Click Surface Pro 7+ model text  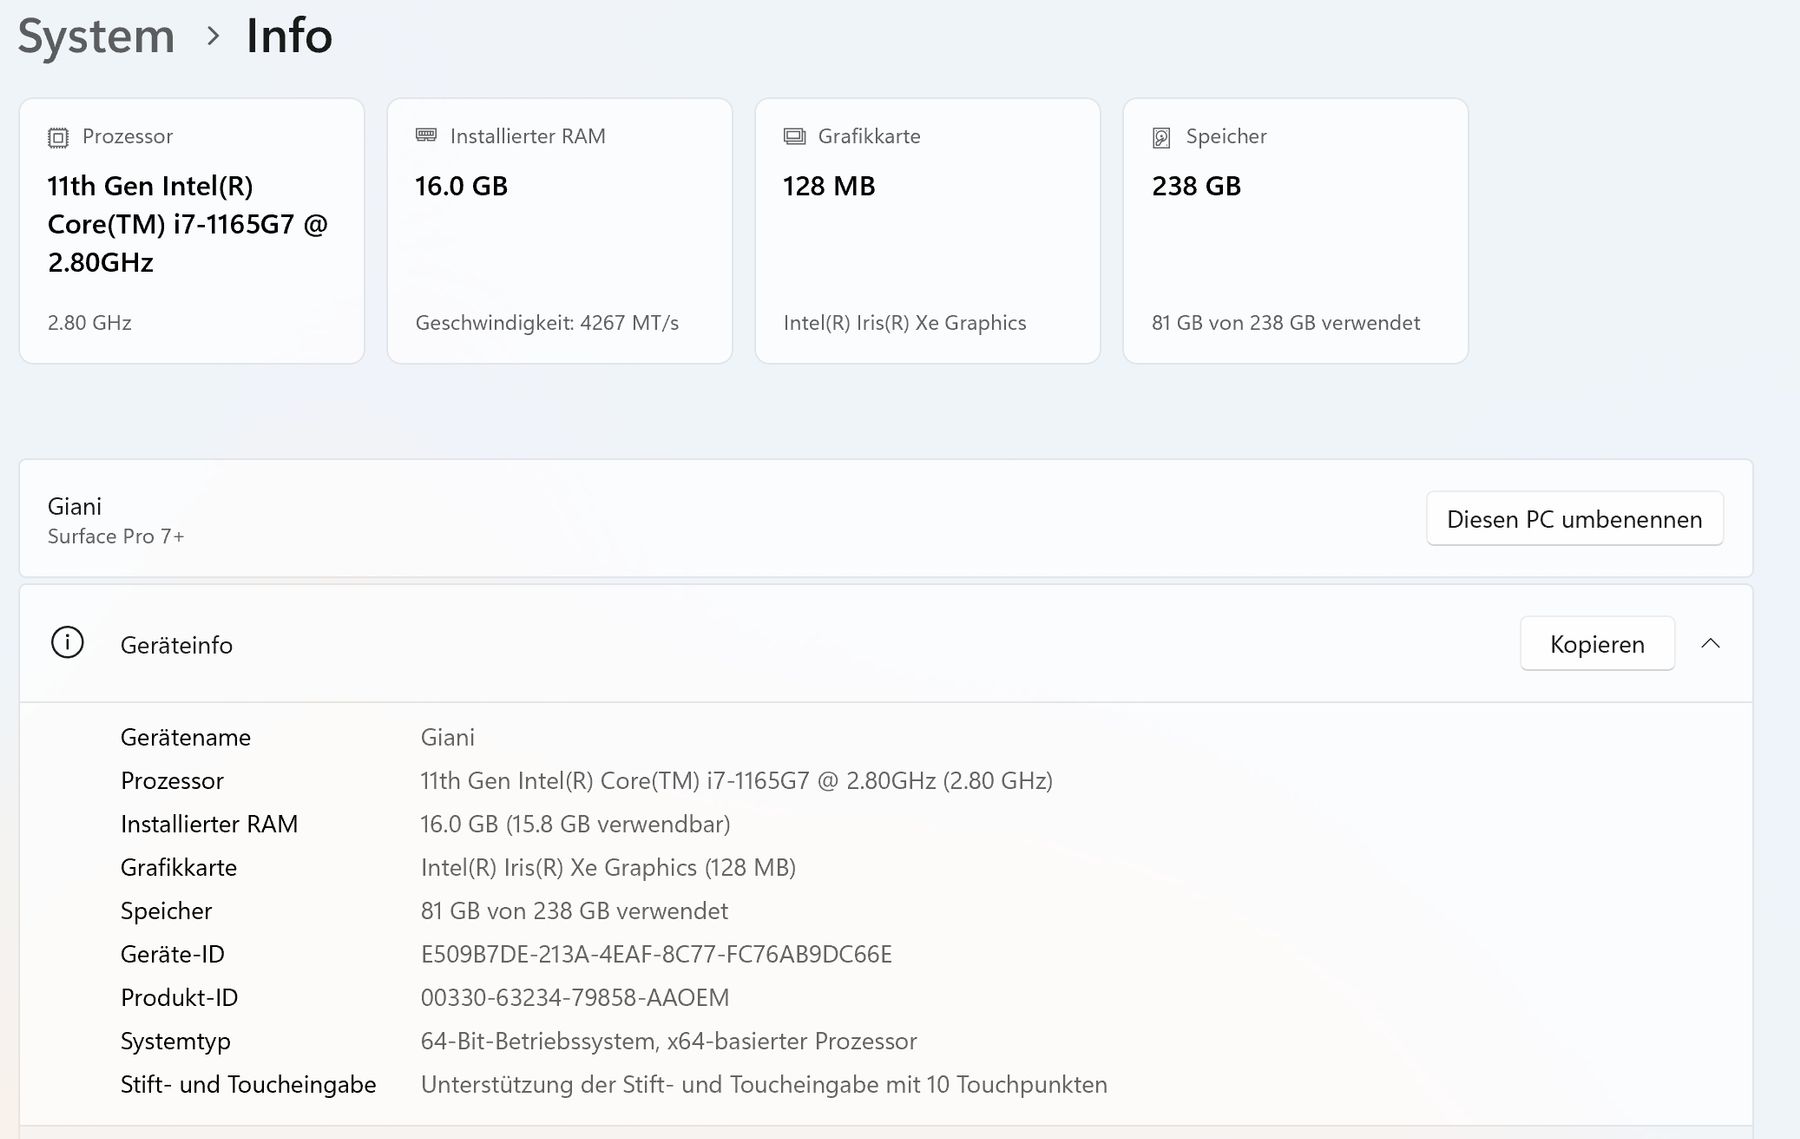pos(115,536)
